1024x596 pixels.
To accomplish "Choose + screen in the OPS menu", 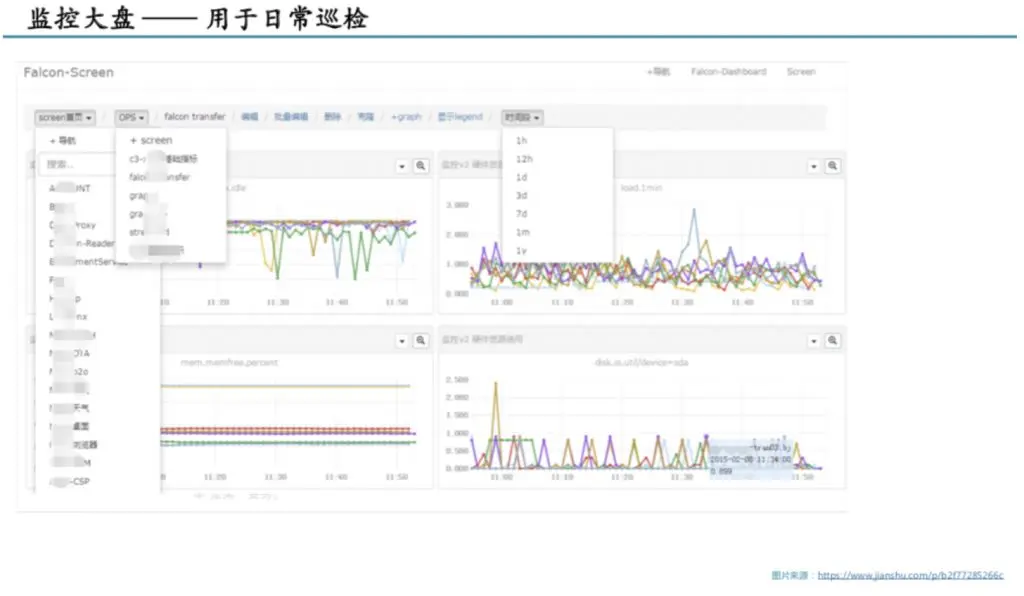I will [x=151, y=140].
